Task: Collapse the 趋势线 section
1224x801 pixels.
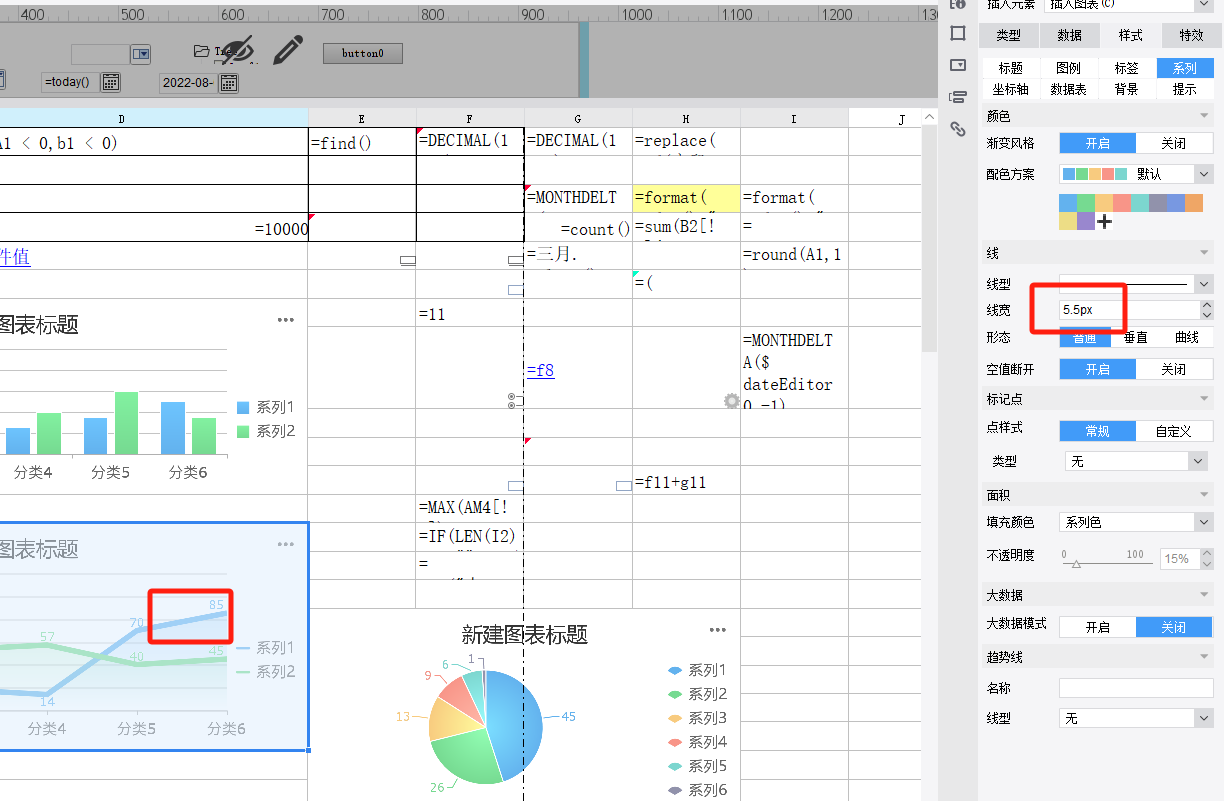Action: tap(1203, 657)
